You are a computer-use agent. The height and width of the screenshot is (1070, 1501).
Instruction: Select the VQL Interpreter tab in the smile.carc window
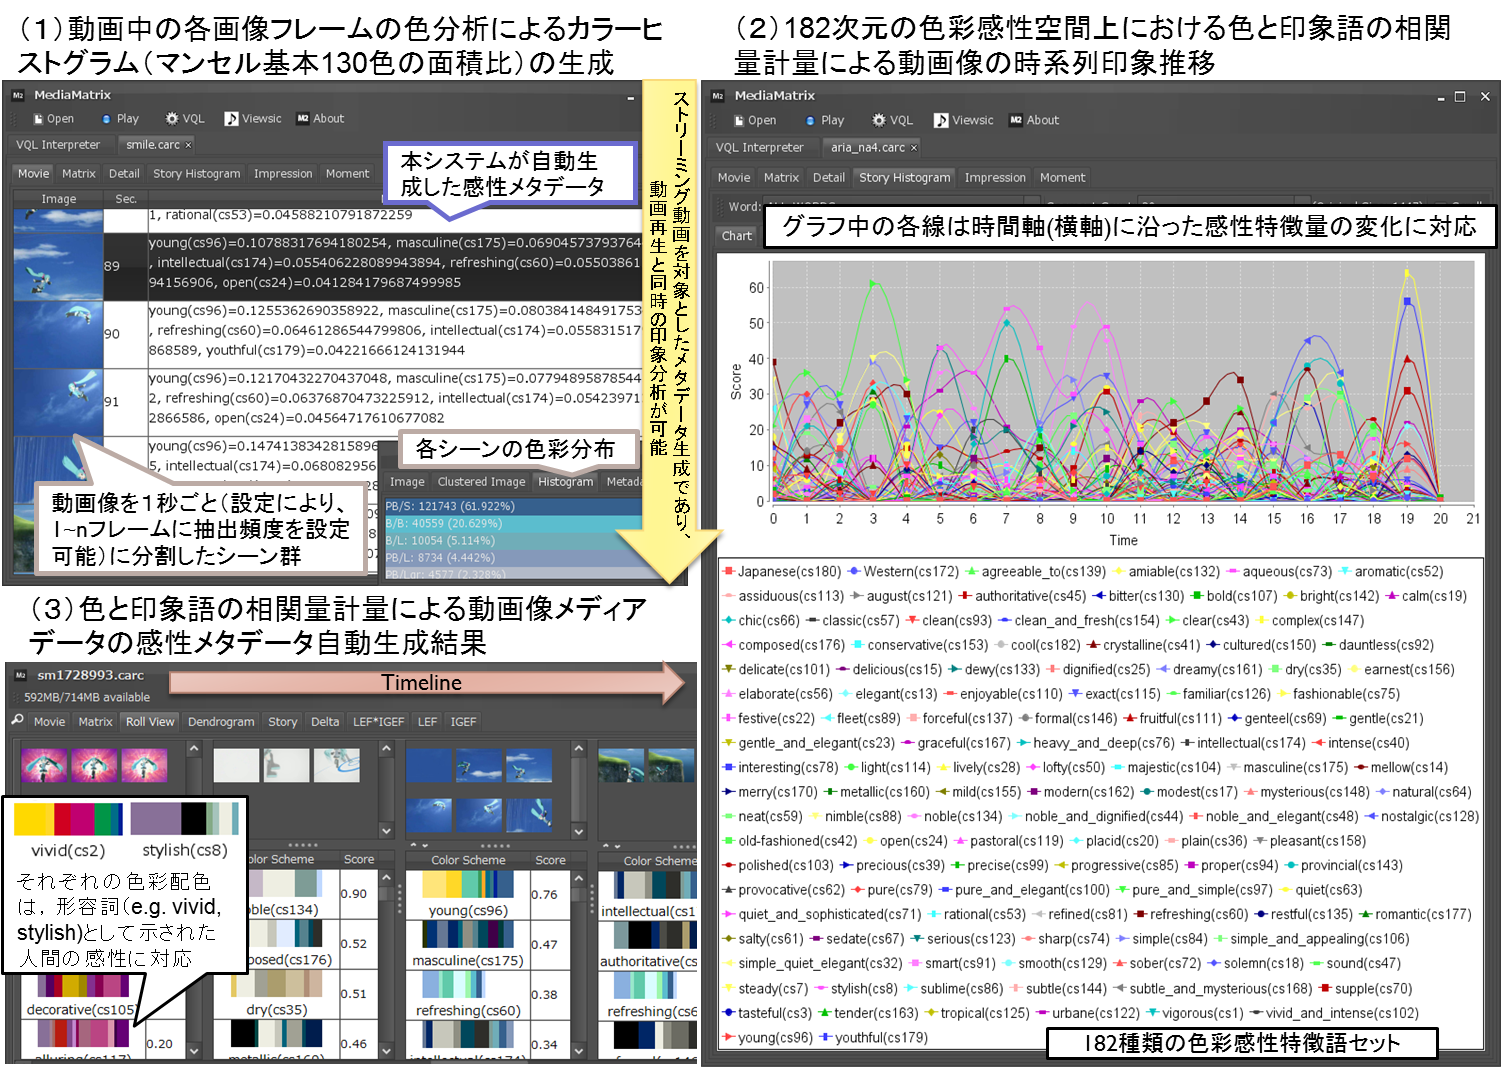(58, 145)
